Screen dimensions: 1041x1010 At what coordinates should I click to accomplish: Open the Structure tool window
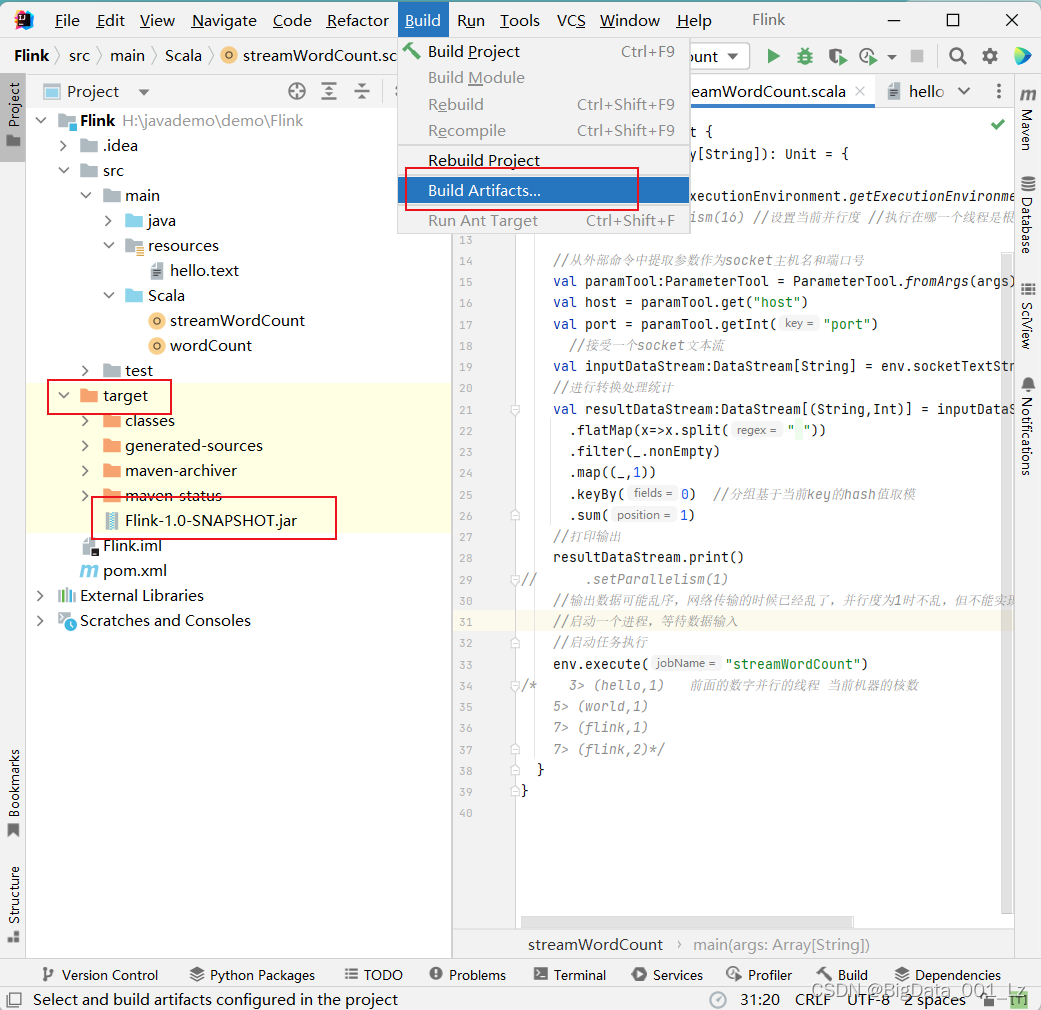click(13, 904)
